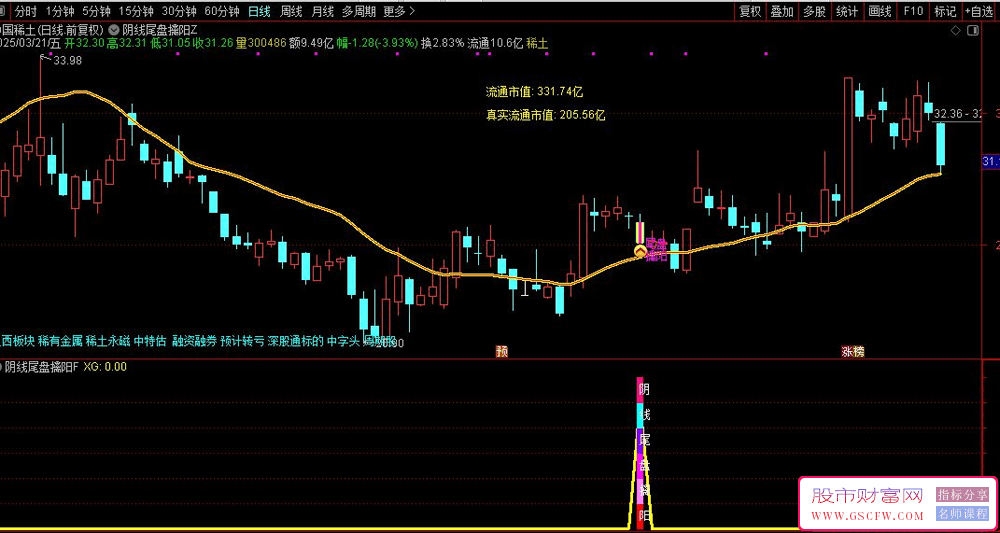Click 换2.83% turnover rate value

(443, 43)
